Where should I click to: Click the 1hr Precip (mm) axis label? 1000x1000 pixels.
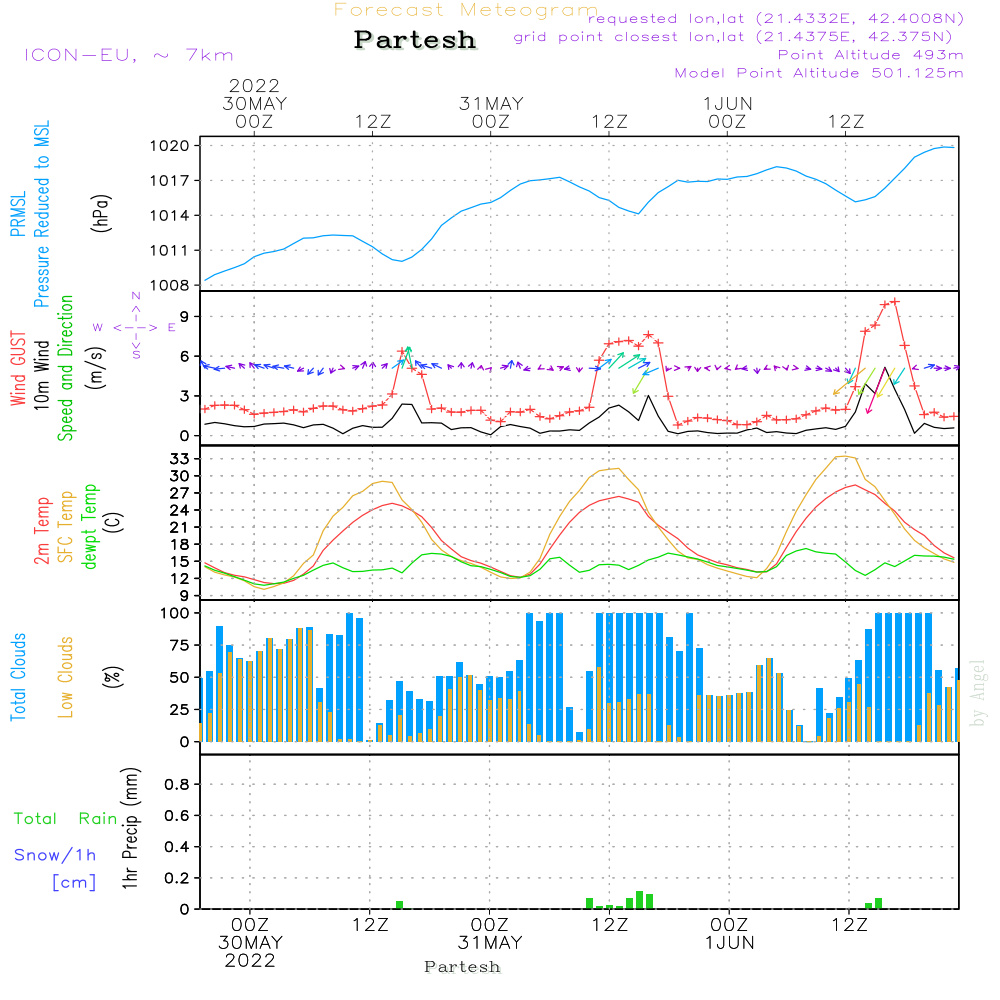point(130,828)
